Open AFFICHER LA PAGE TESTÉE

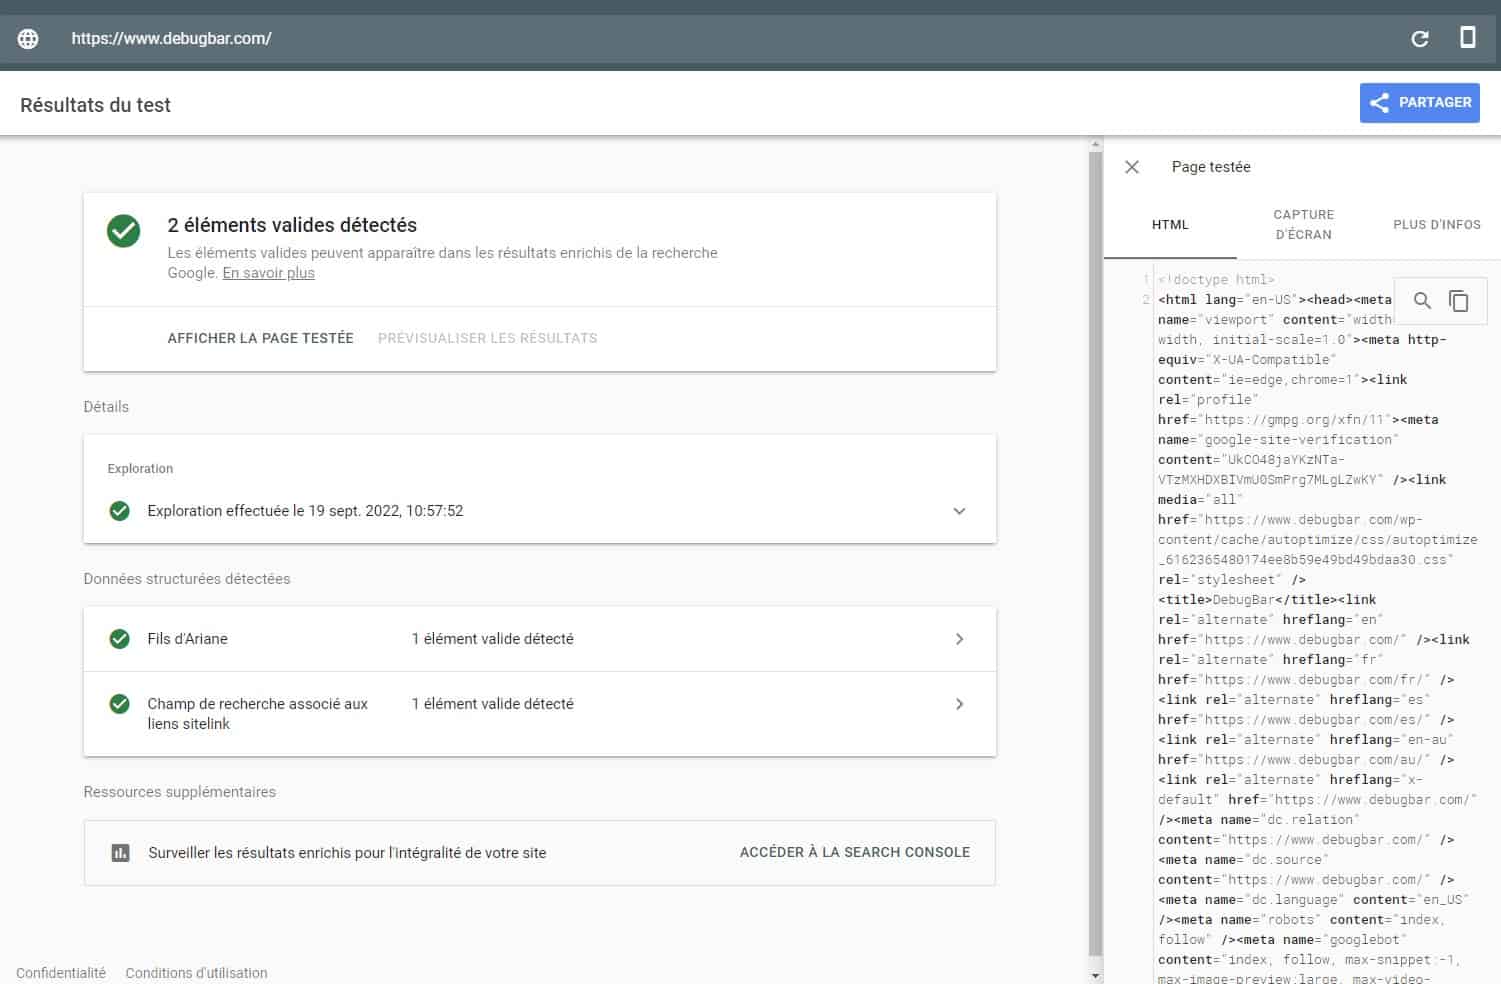260,338
